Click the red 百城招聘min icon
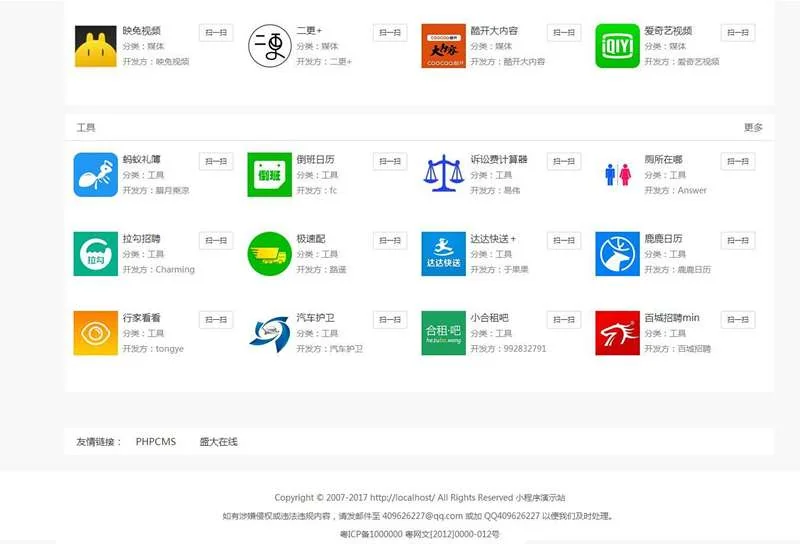The height and width of the screenshot is (544, 800). [617, 333]
